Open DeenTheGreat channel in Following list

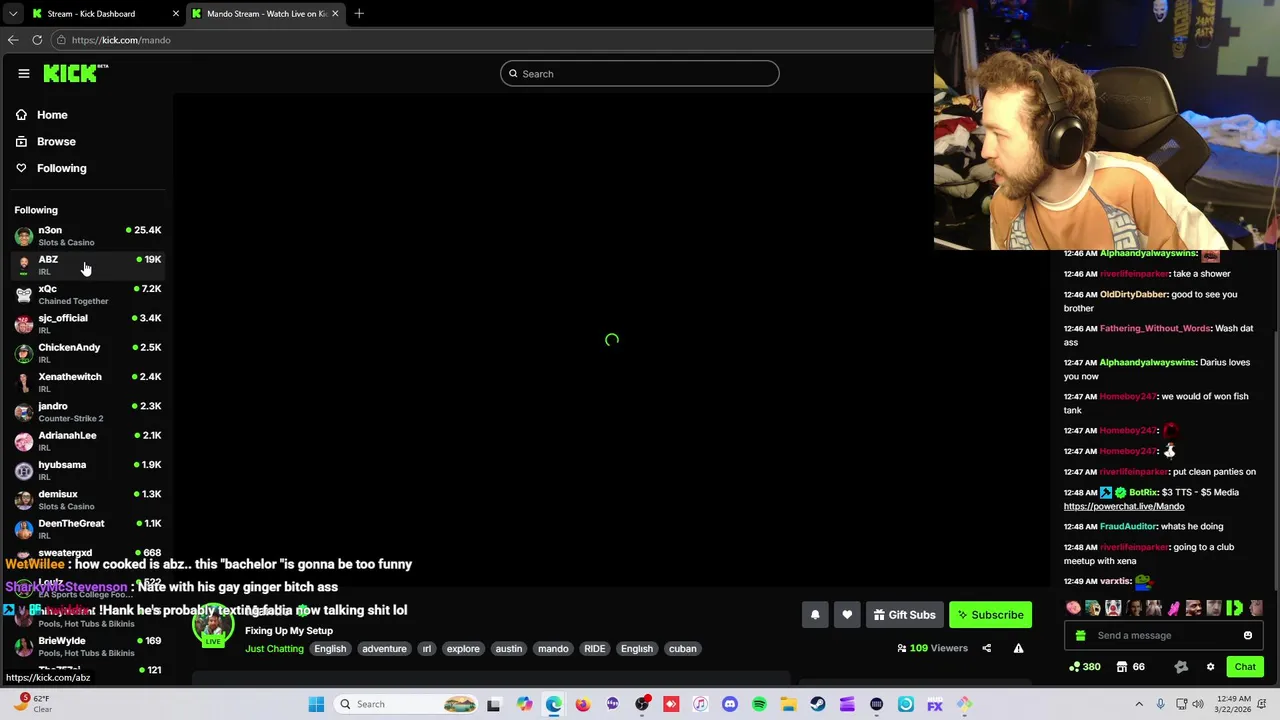pyautogui.click(x=88, y=529)
